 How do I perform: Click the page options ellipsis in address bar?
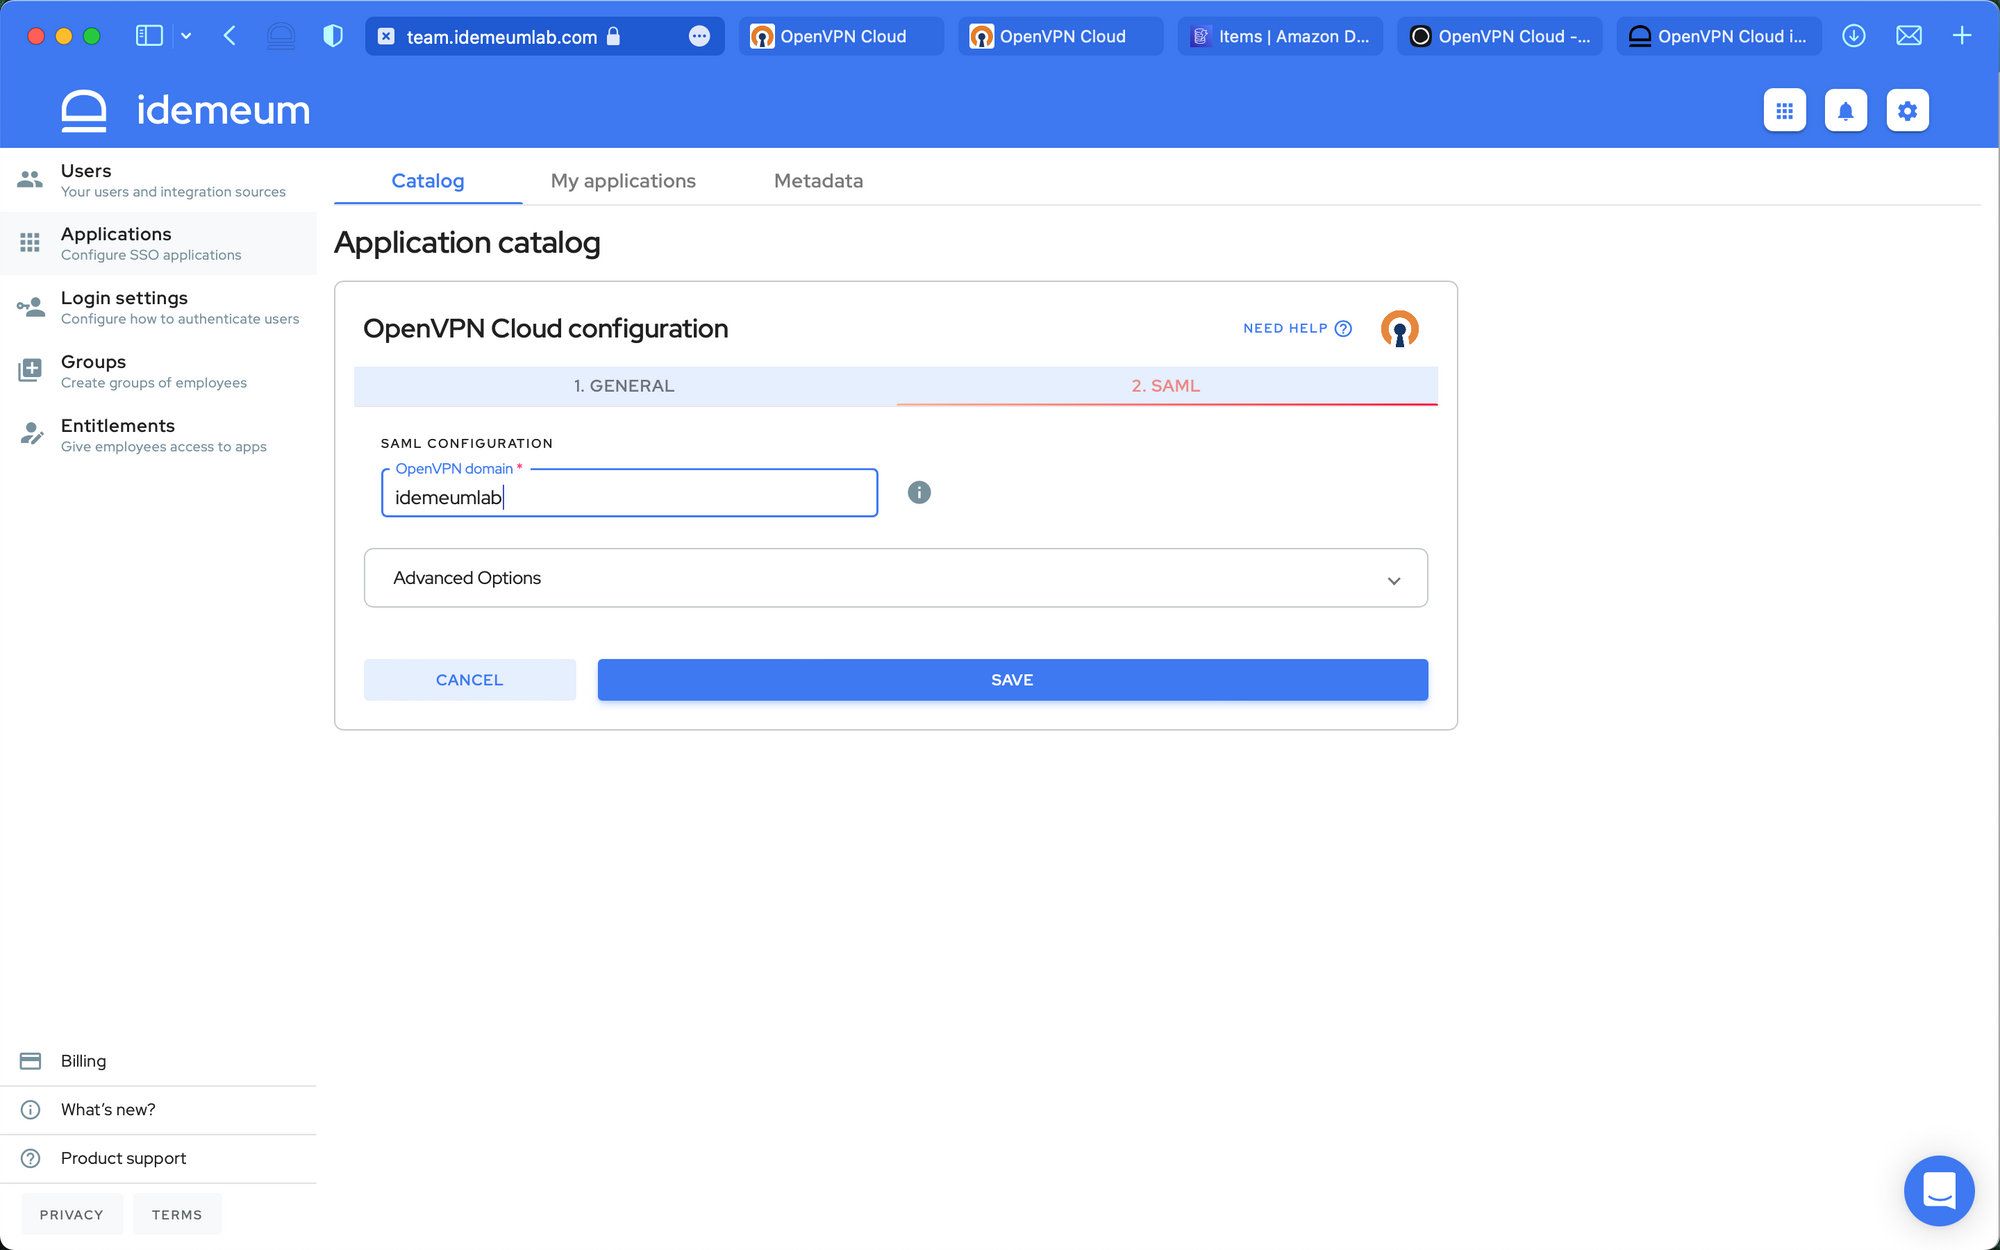click(x=699, y=36)
